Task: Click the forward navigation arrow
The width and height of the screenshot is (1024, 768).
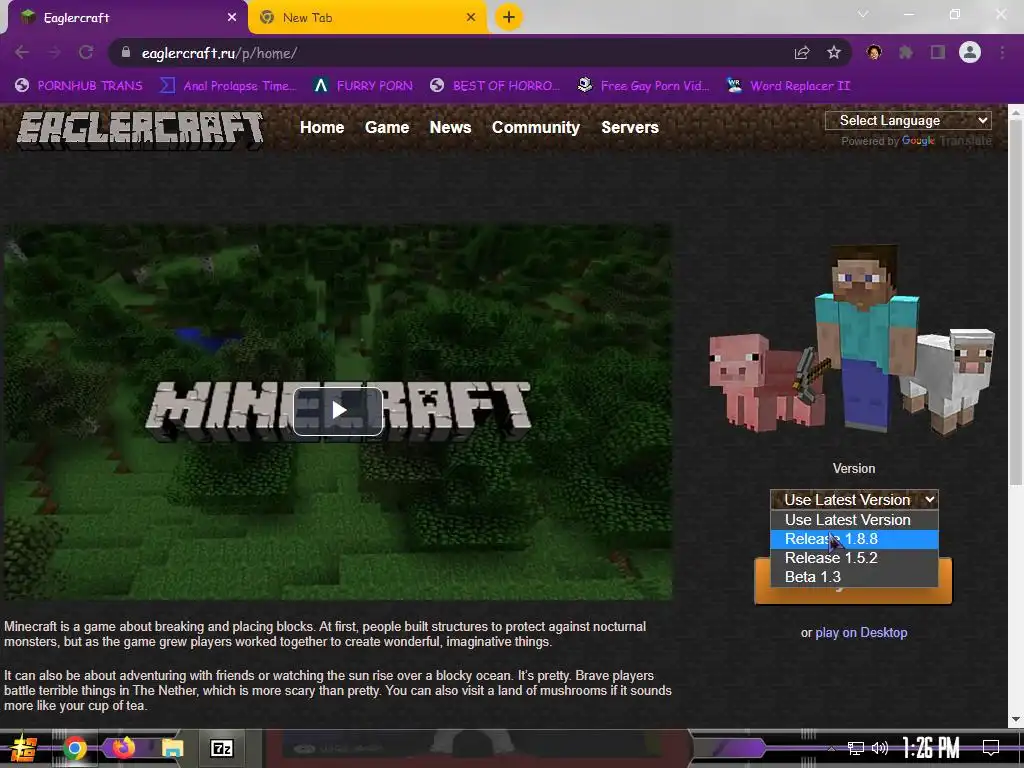Action: pyautogui.click(x=54, y=52)
